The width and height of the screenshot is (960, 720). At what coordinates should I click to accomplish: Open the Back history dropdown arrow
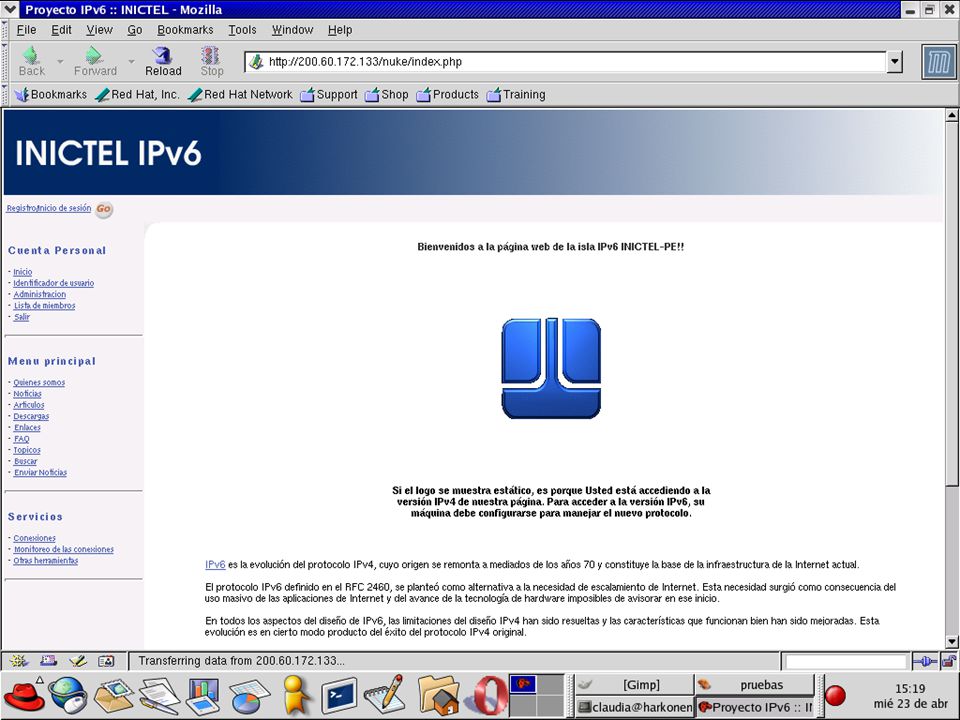pyautogui.click(x=60, y=61)
